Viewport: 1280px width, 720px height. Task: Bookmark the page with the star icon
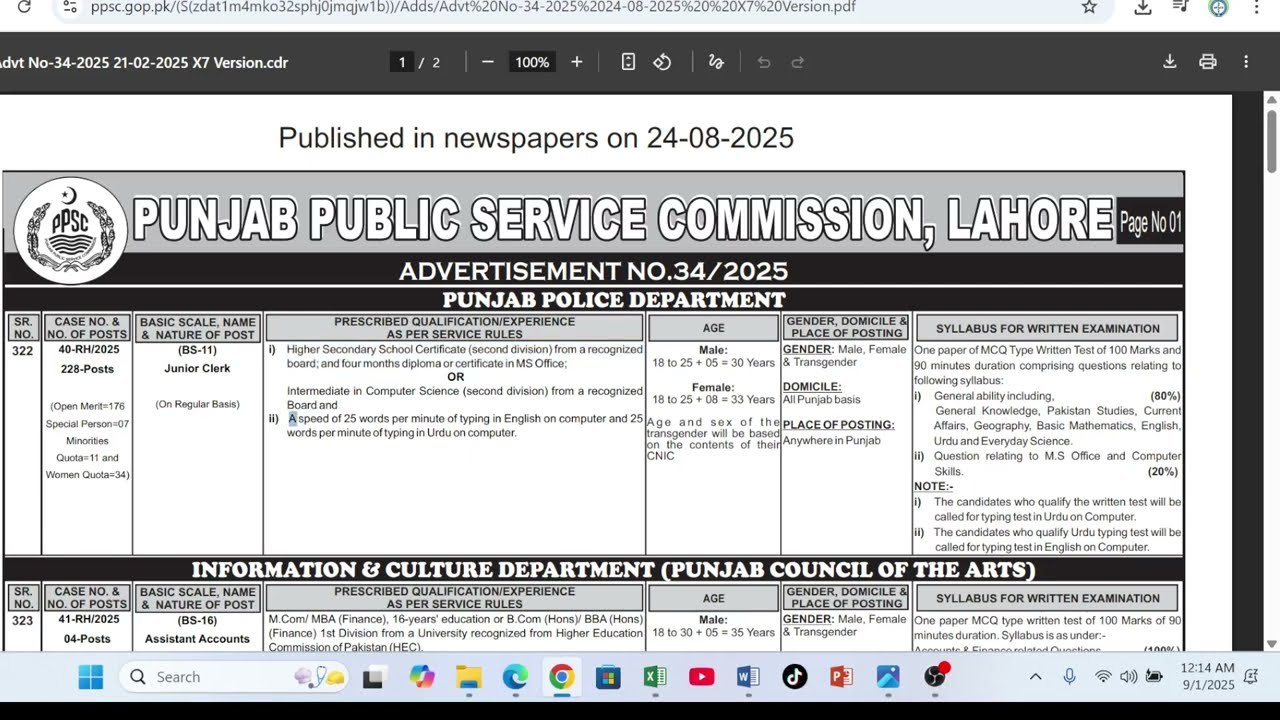pyautogui.click(x=1087, y=7)
